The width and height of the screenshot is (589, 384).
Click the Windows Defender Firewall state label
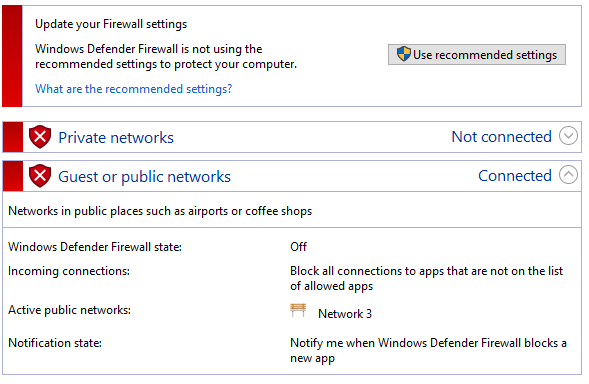95,247
